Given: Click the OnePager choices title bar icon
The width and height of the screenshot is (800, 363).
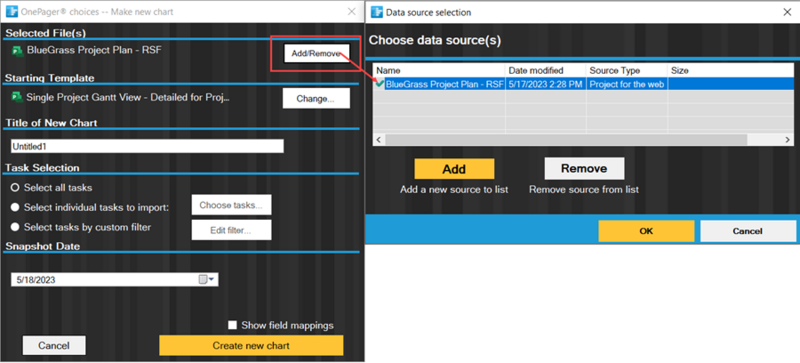Looking at the screenshot, I should 11,11.
